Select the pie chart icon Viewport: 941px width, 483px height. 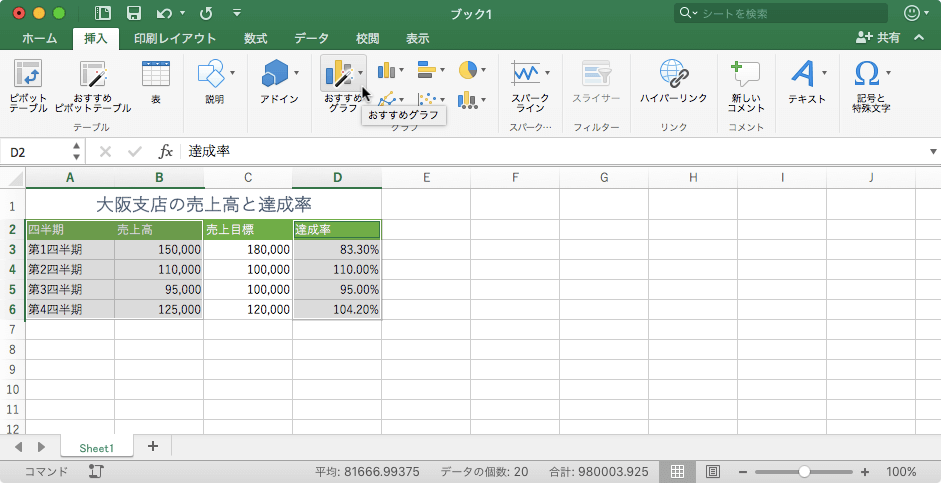coord(467,70)
